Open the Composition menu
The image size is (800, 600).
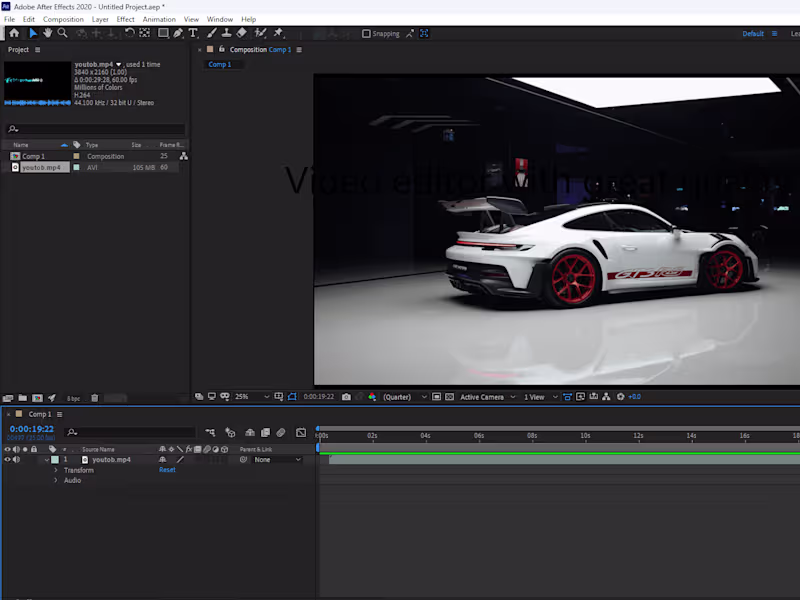pos(63,18)
